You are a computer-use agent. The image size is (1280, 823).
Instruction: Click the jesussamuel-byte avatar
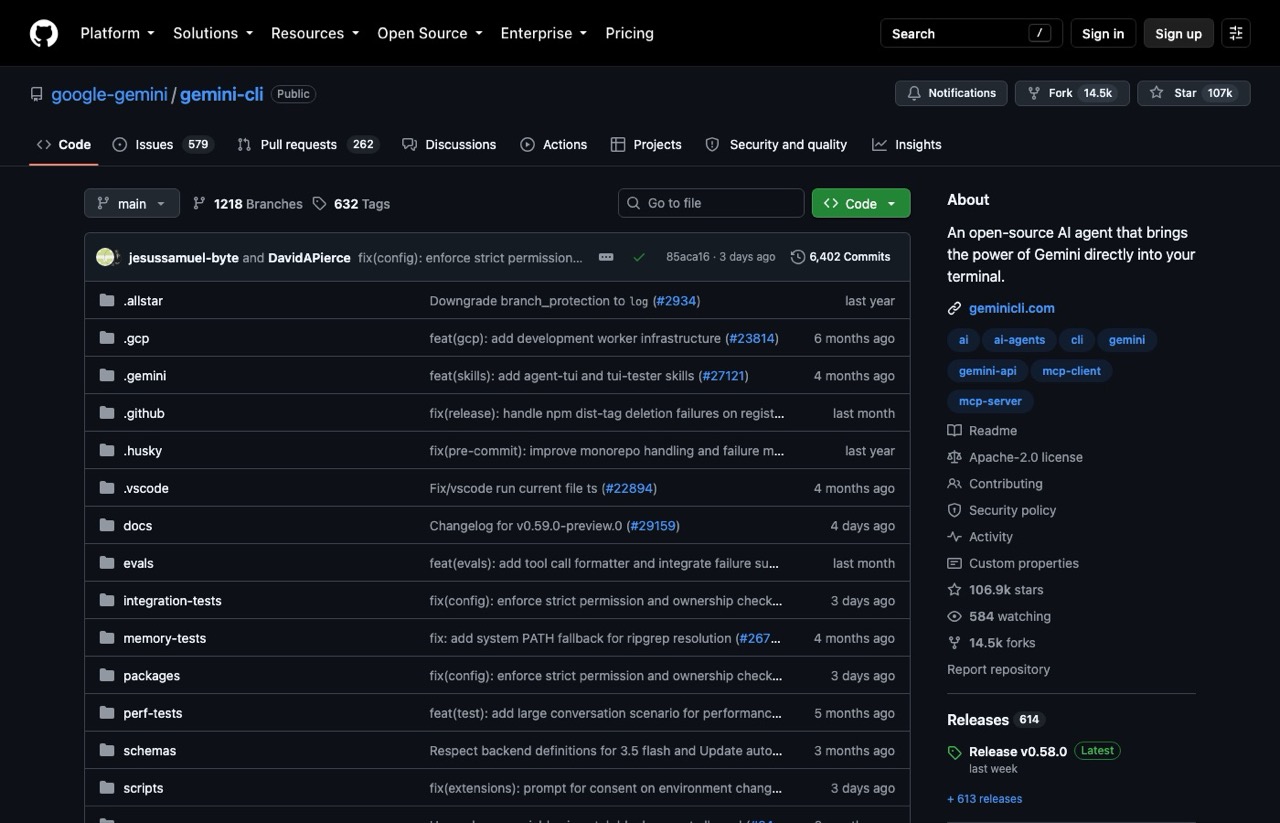tap(105, 257)
